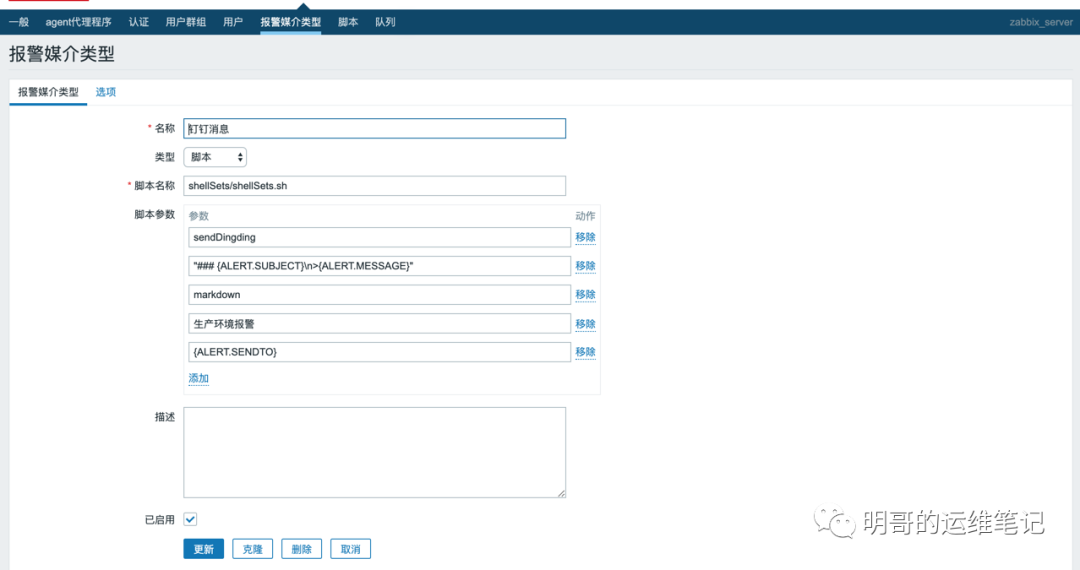Edit the sendDingding parameter field
This screenshot has width=1080, height=570.
[x=380, y=238]
